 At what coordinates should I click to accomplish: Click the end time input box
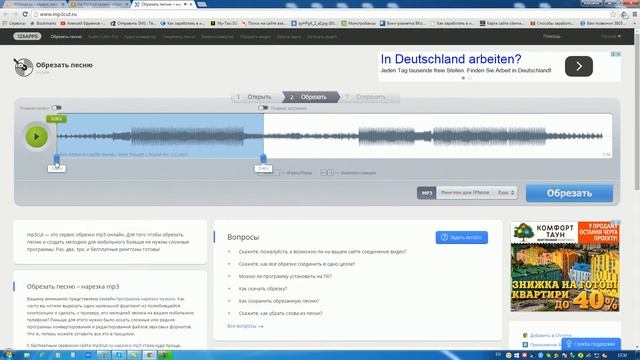(263, 168)
